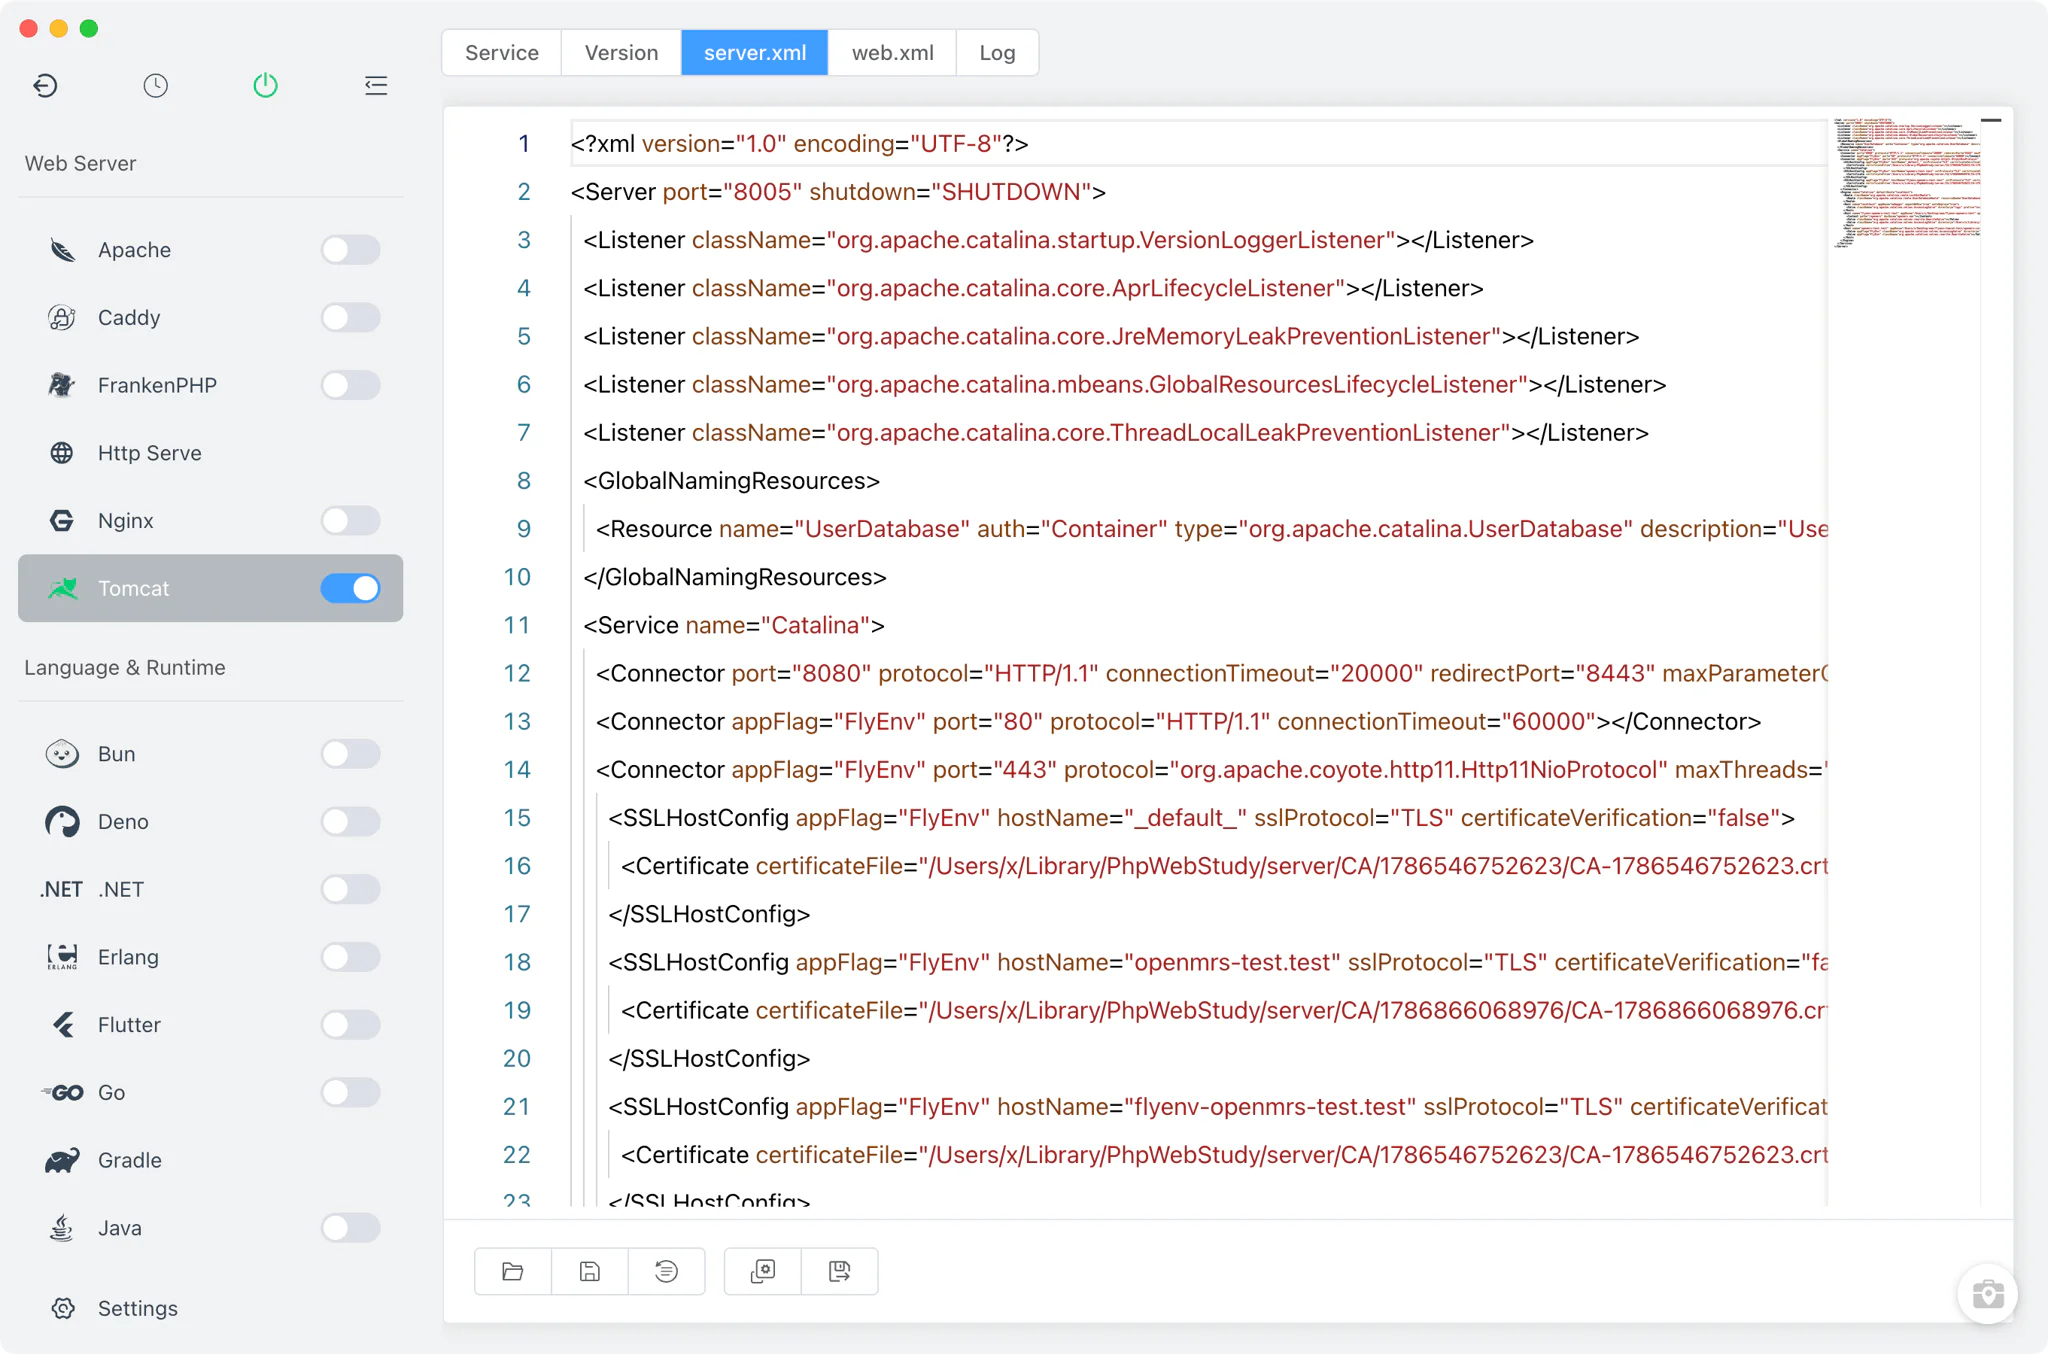Click the Caddy icon

click(x=62, y=318)
